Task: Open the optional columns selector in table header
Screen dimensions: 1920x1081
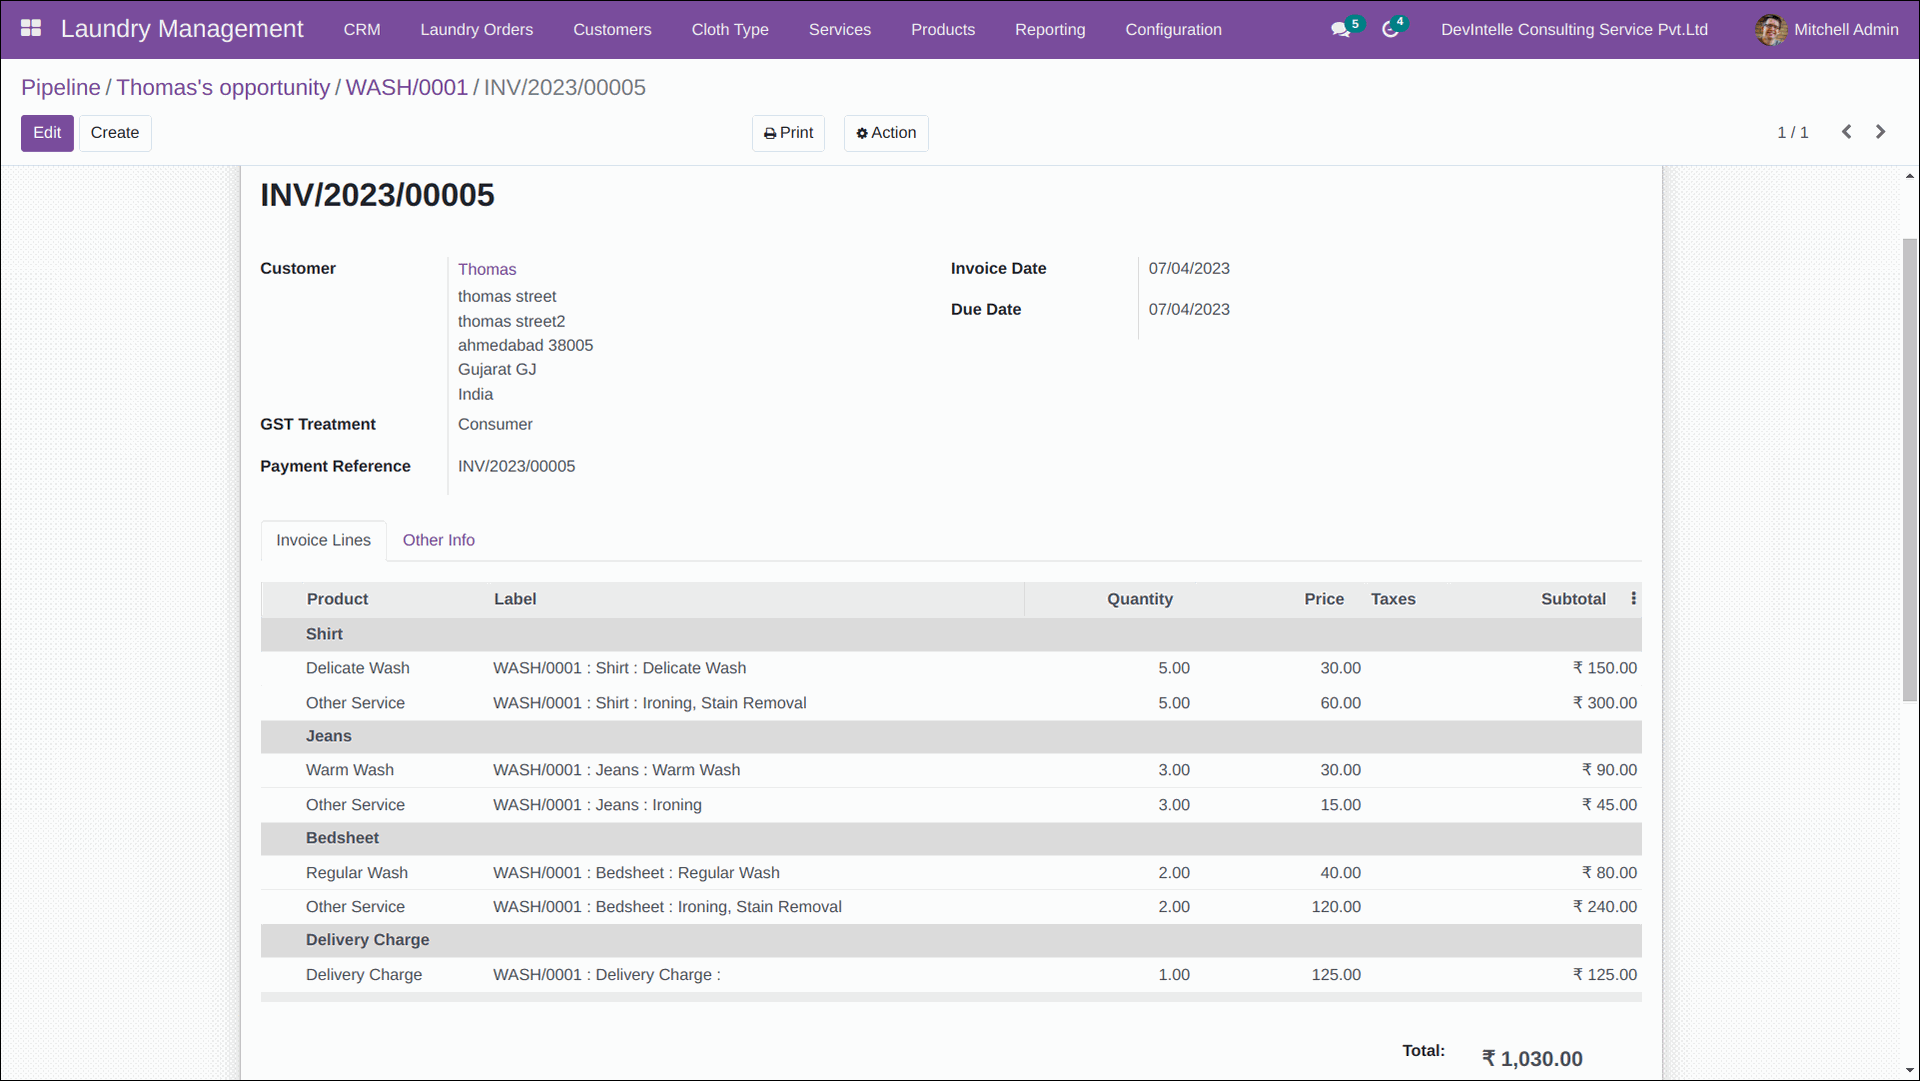Action: pyautogui.click(x=1633, y=598)
